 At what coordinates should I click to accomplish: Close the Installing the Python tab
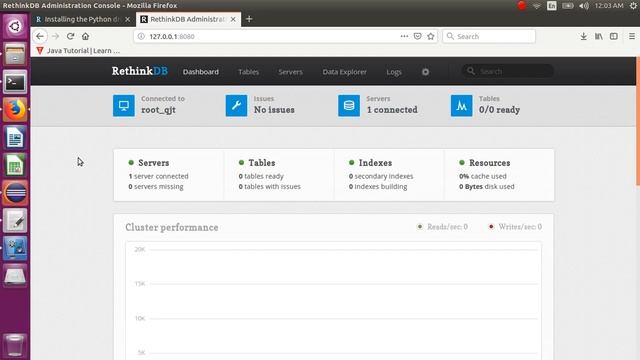click(128, 19)
